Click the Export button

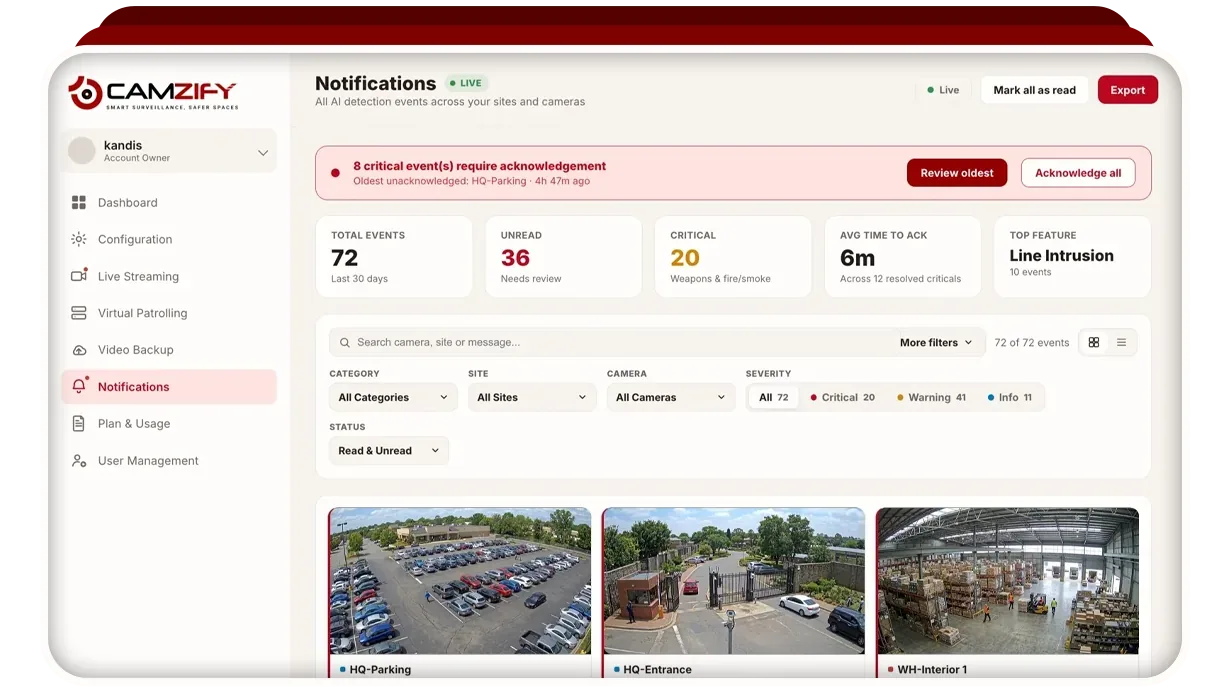tap(1128, 90)
